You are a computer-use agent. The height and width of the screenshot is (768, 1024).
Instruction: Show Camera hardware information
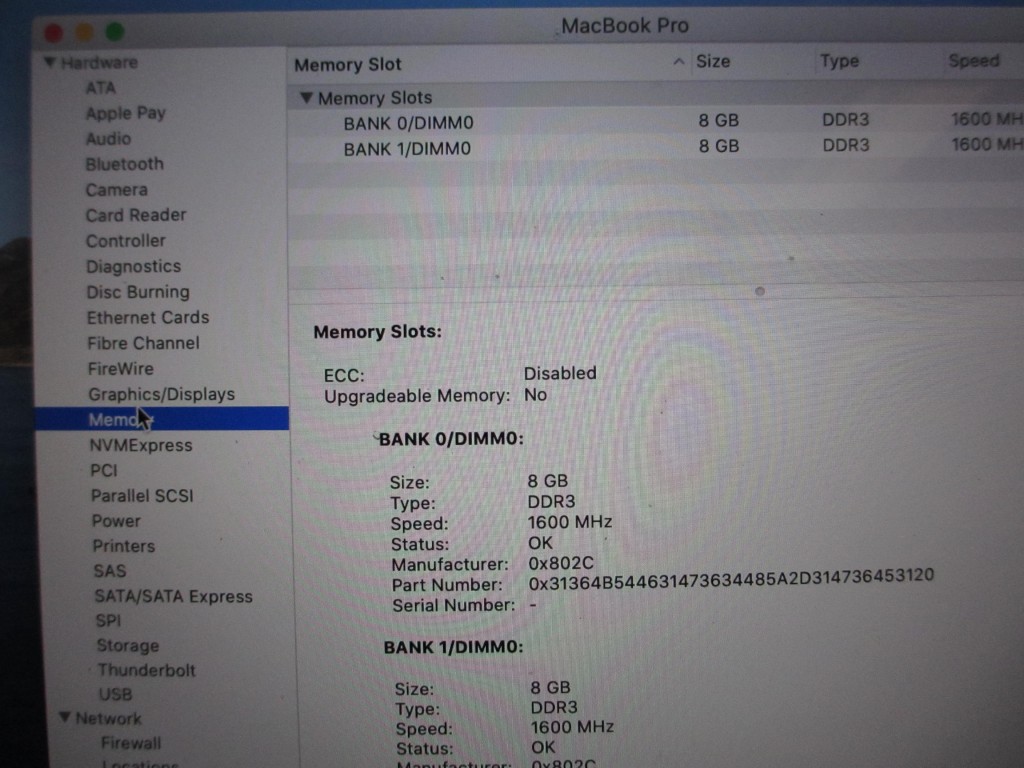click(x=117, y=190)
